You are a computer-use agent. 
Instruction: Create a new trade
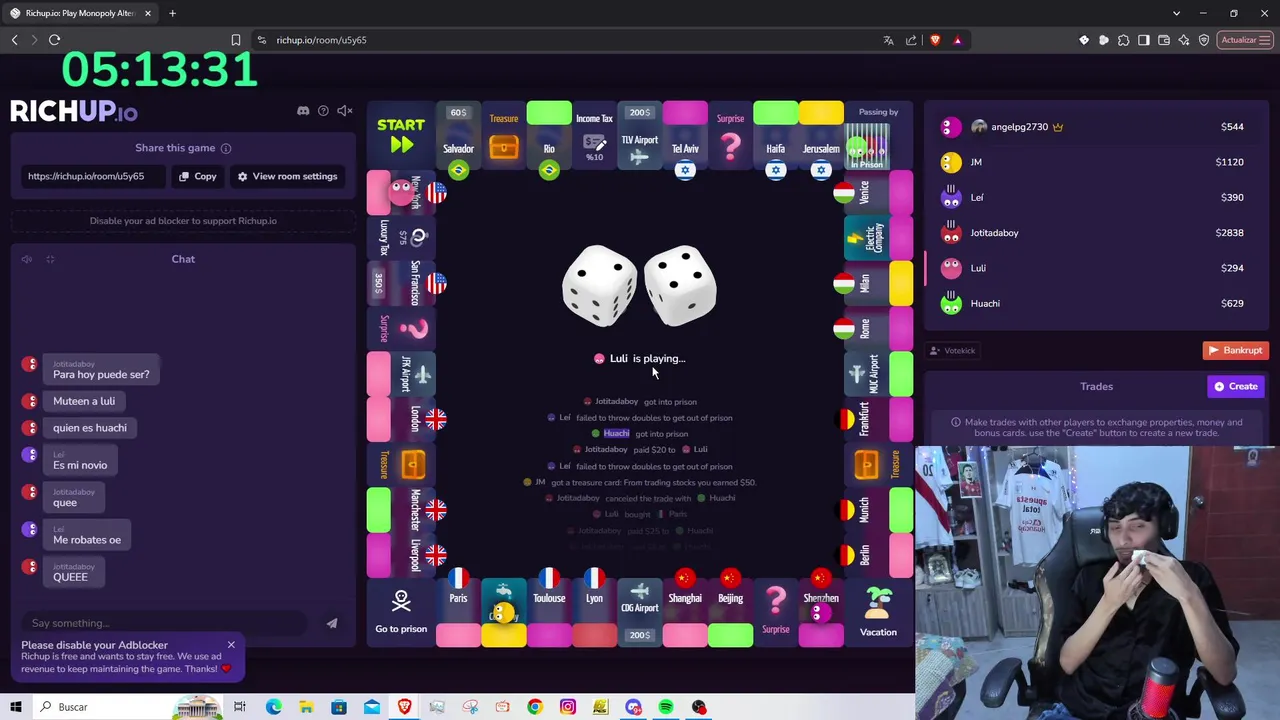click(x=1236, y=386)
